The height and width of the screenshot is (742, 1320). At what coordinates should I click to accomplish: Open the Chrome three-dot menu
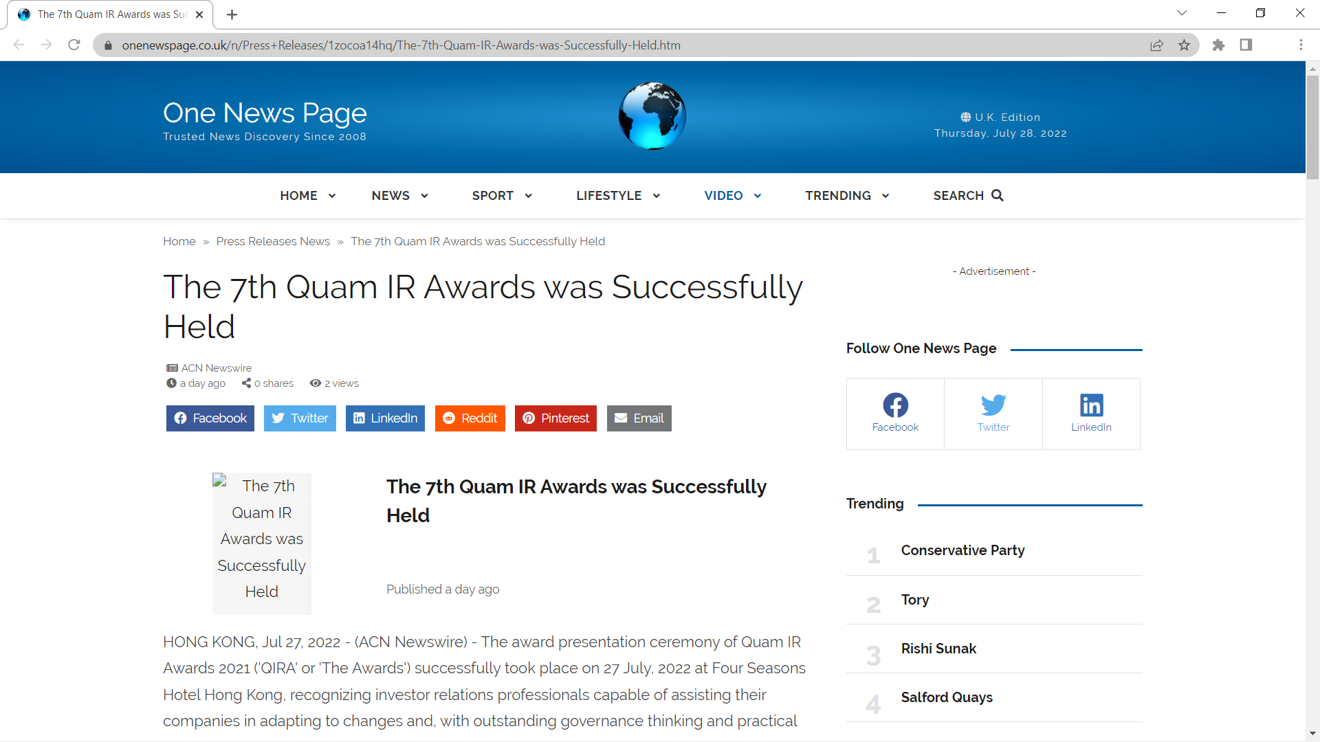pos(1301,45)
